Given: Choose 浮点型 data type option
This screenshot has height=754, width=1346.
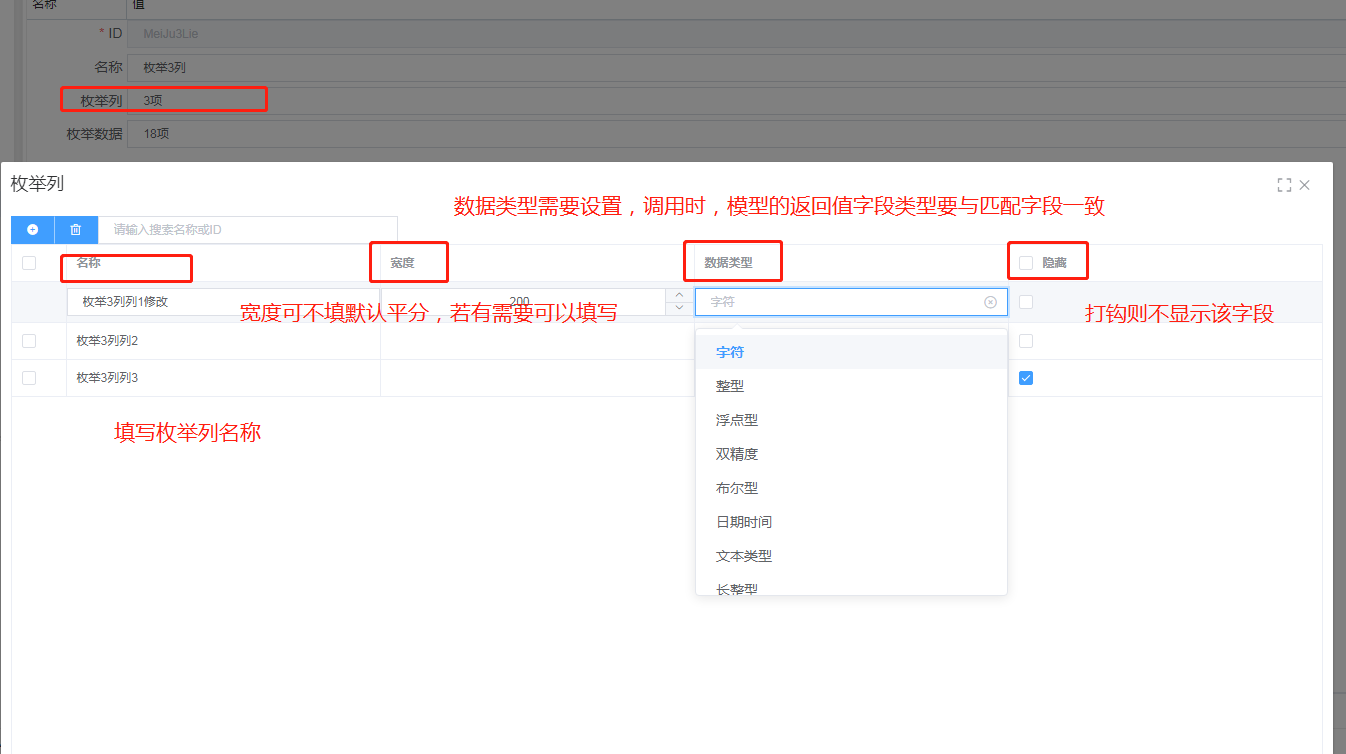Looking at the screenshot, I should (x=737, y=420).
